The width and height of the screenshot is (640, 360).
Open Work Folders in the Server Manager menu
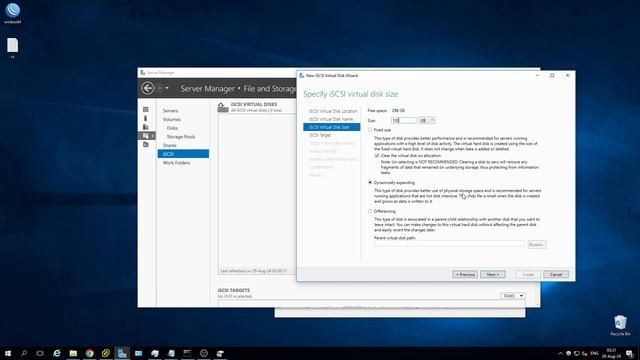pyautogui.click(x=176, y=162)
